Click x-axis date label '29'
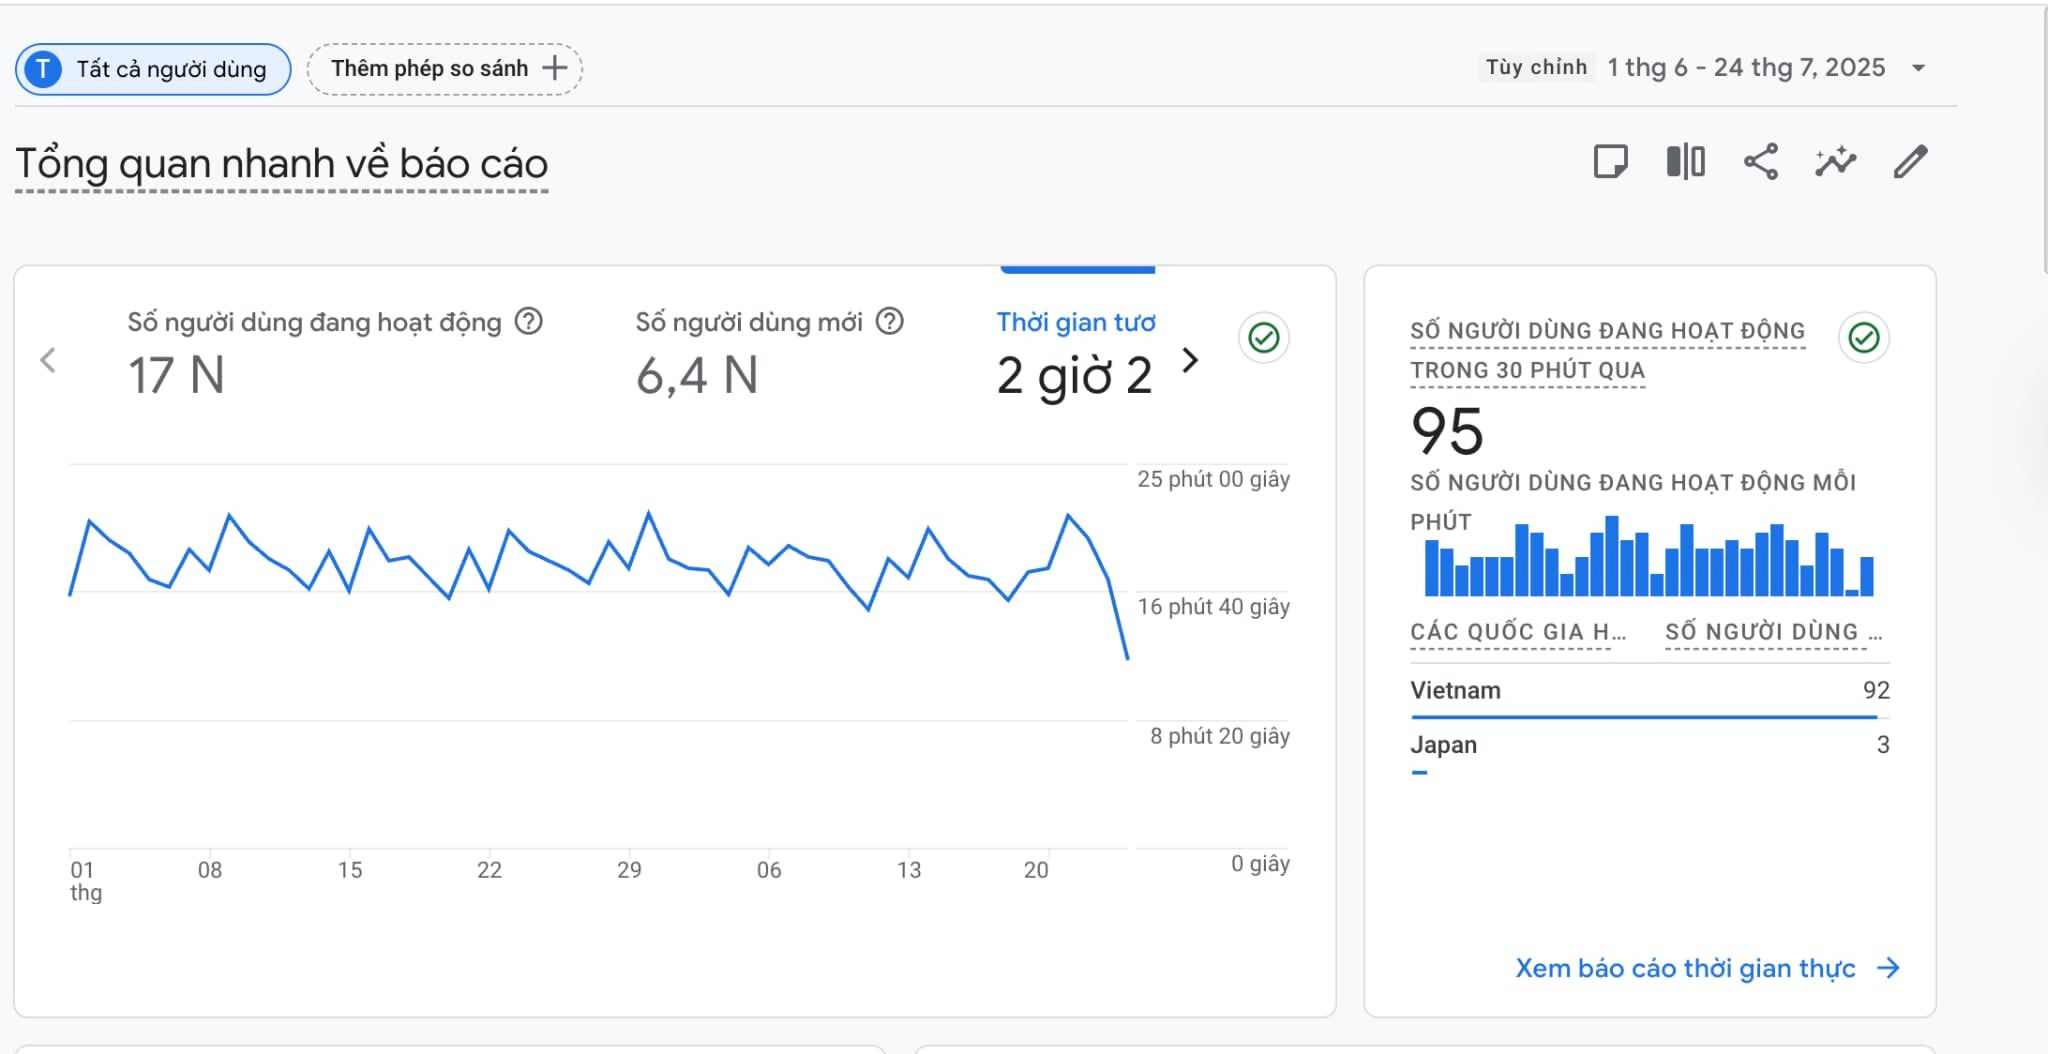The height and width of the screenshot is (1054, 2048). [x=629, y=870]
